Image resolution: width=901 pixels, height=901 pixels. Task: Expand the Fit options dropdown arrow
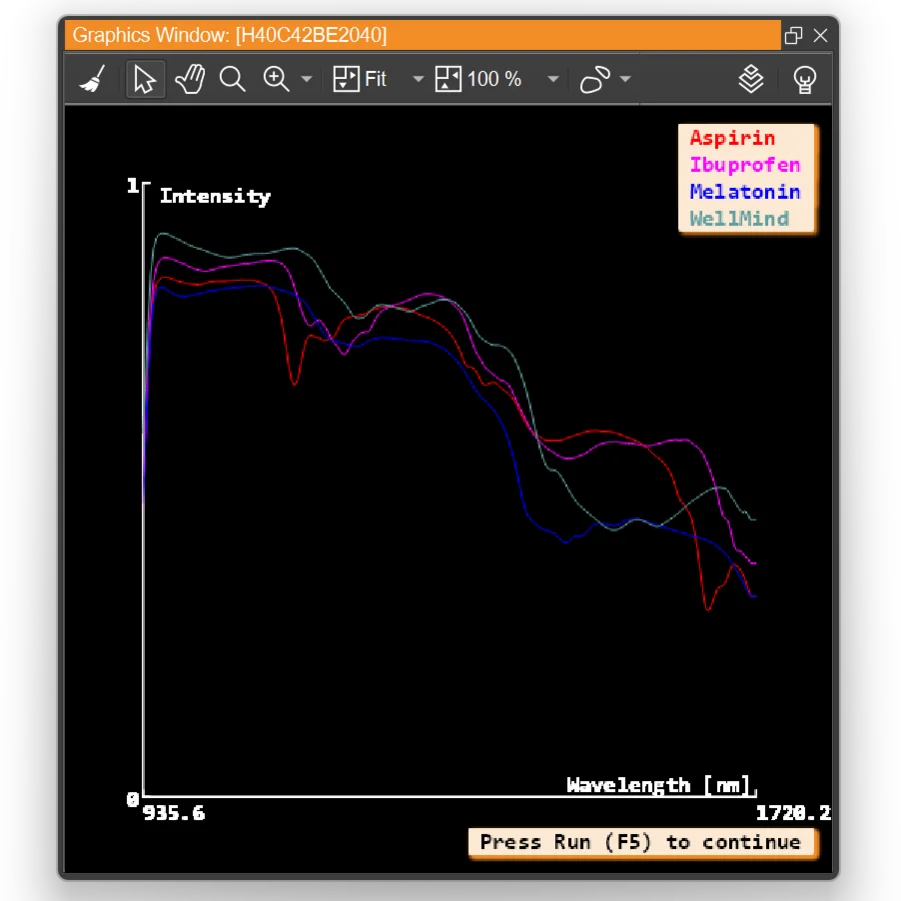click(418, 79)
